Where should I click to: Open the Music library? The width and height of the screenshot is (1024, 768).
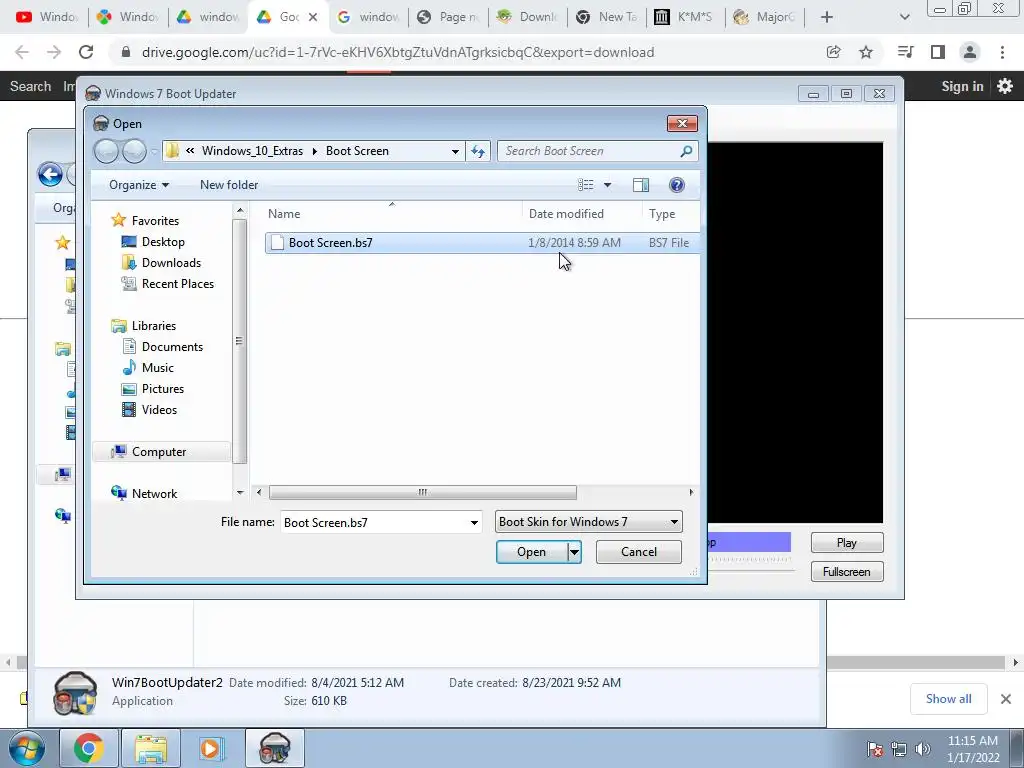(157, 368)
